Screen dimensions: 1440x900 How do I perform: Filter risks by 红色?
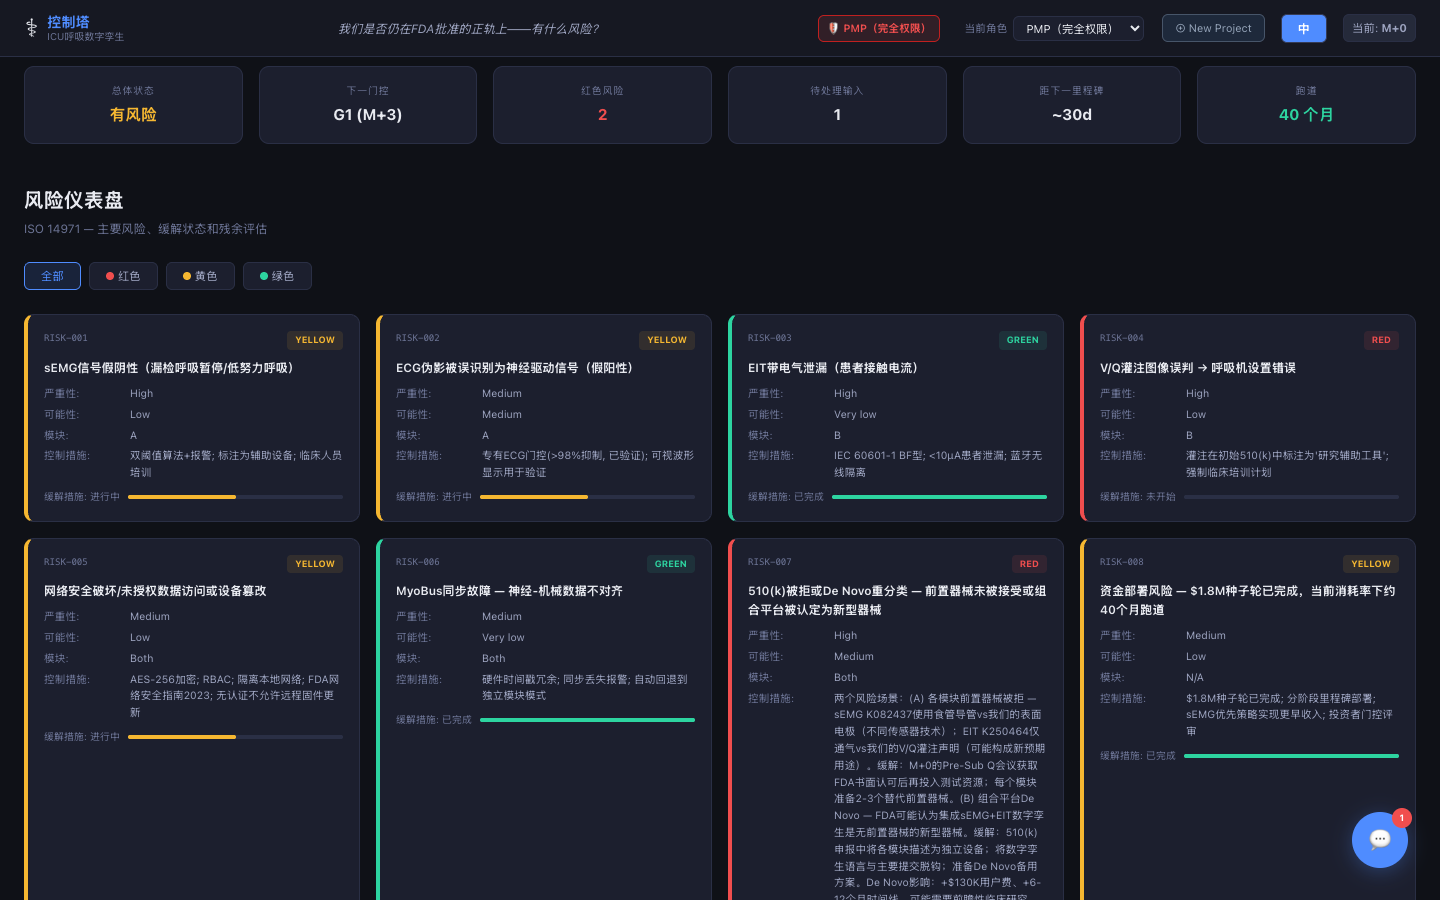[x=123, y=276]
